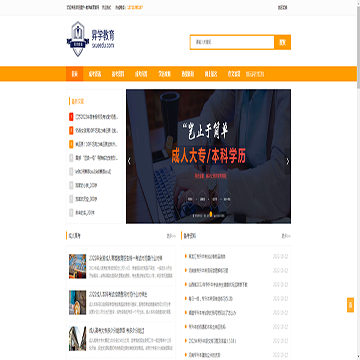Click the orange search button
Image resolution: width=360 pixels, height=360 pixels.
[282, 42]
